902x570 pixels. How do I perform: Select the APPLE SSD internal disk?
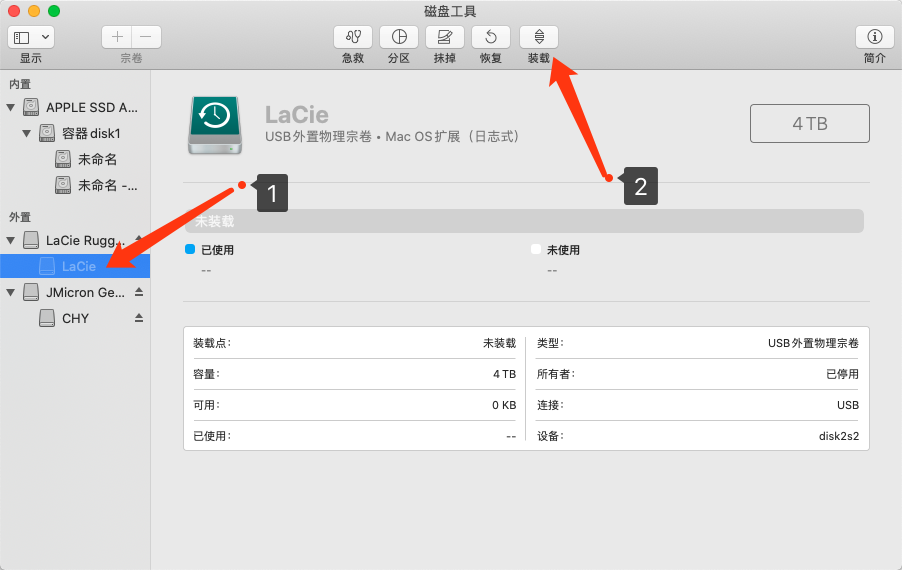[75, 108]
